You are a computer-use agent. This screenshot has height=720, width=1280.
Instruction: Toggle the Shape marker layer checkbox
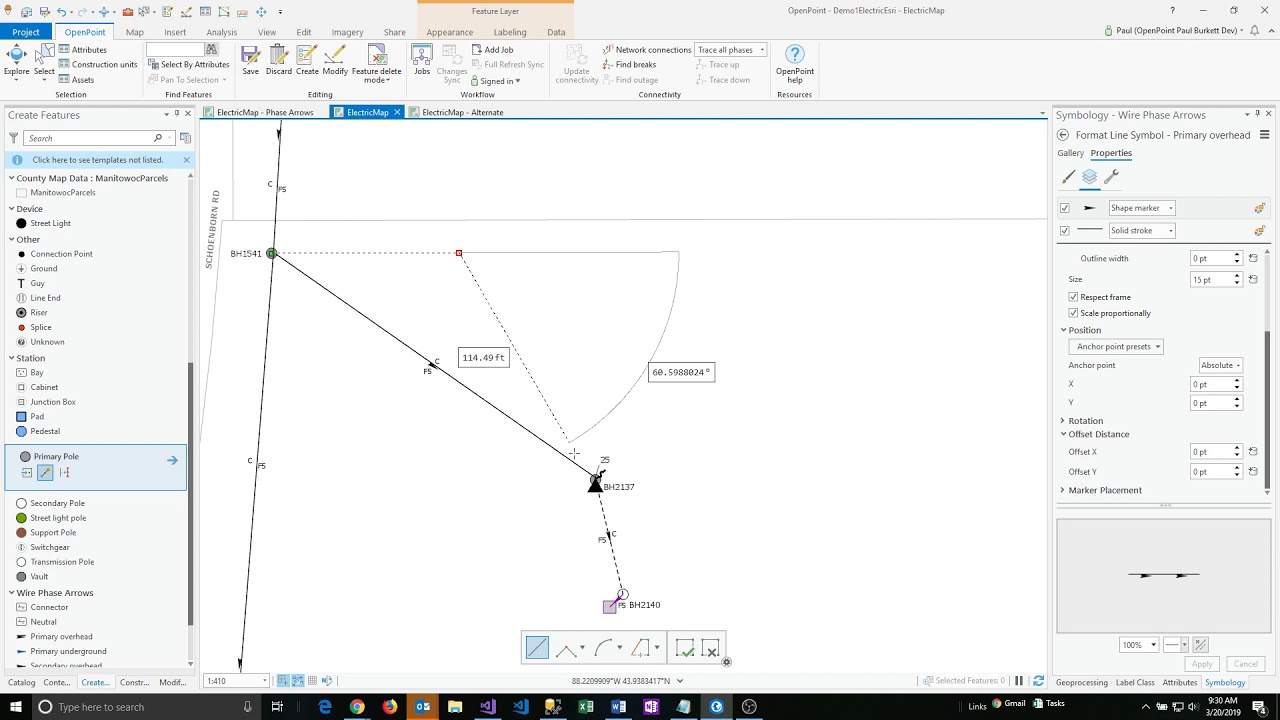pos(1064,208)
